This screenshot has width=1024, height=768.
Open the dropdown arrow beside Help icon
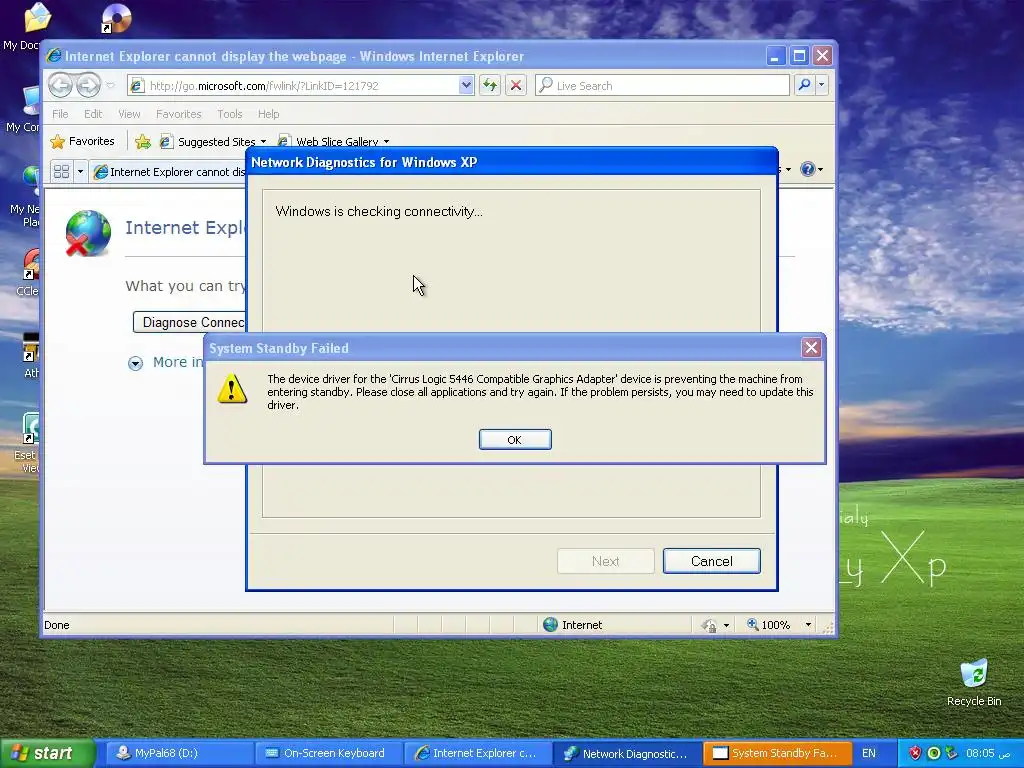click(x=820, y=170)
